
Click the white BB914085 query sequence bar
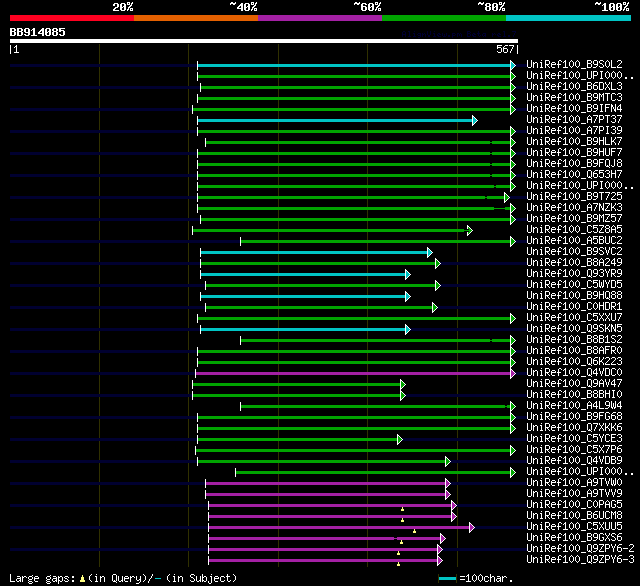pyautogui.click(x=264, y=41)
